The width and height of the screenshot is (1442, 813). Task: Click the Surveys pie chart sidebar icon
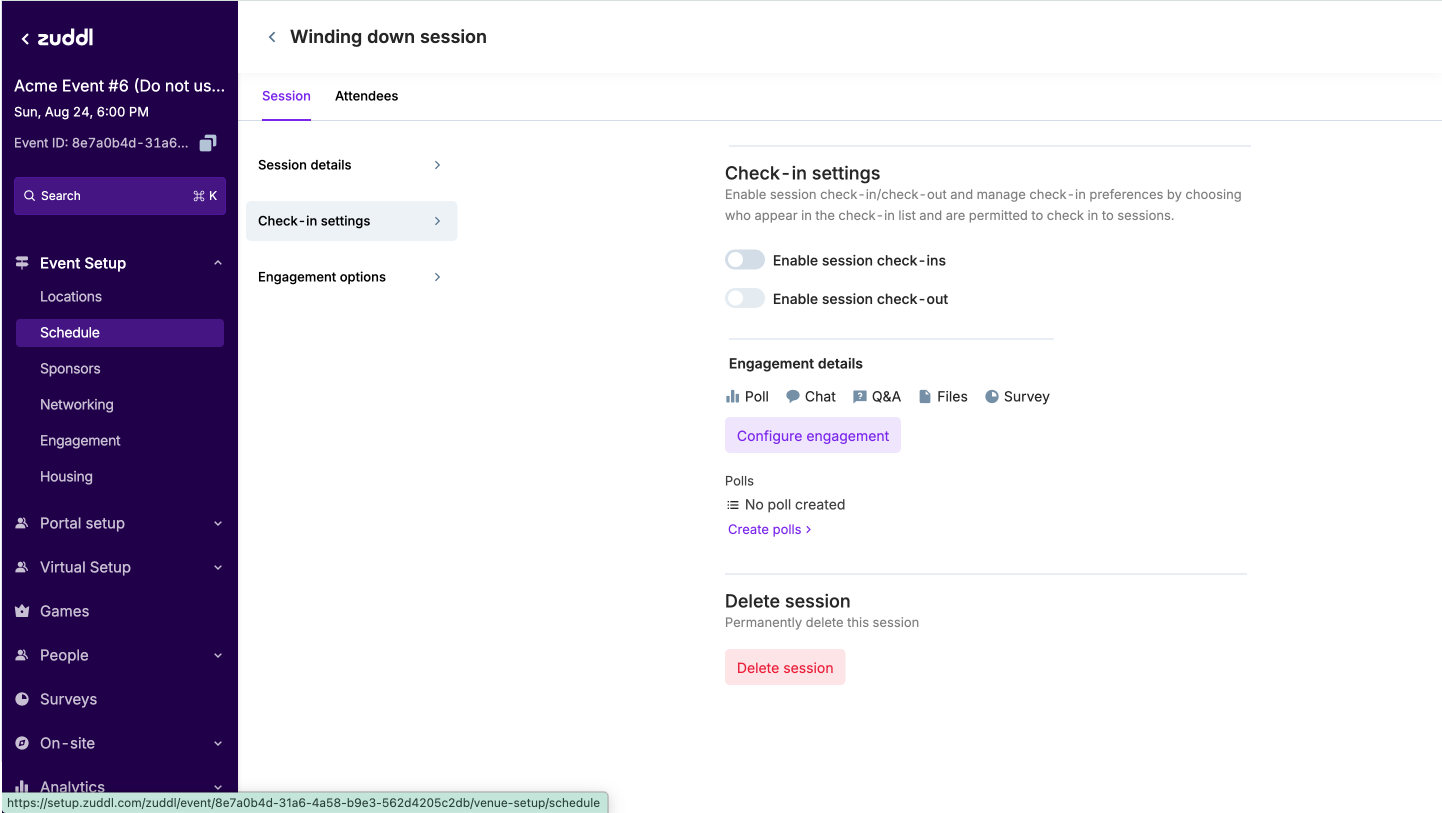pos(22,699)
